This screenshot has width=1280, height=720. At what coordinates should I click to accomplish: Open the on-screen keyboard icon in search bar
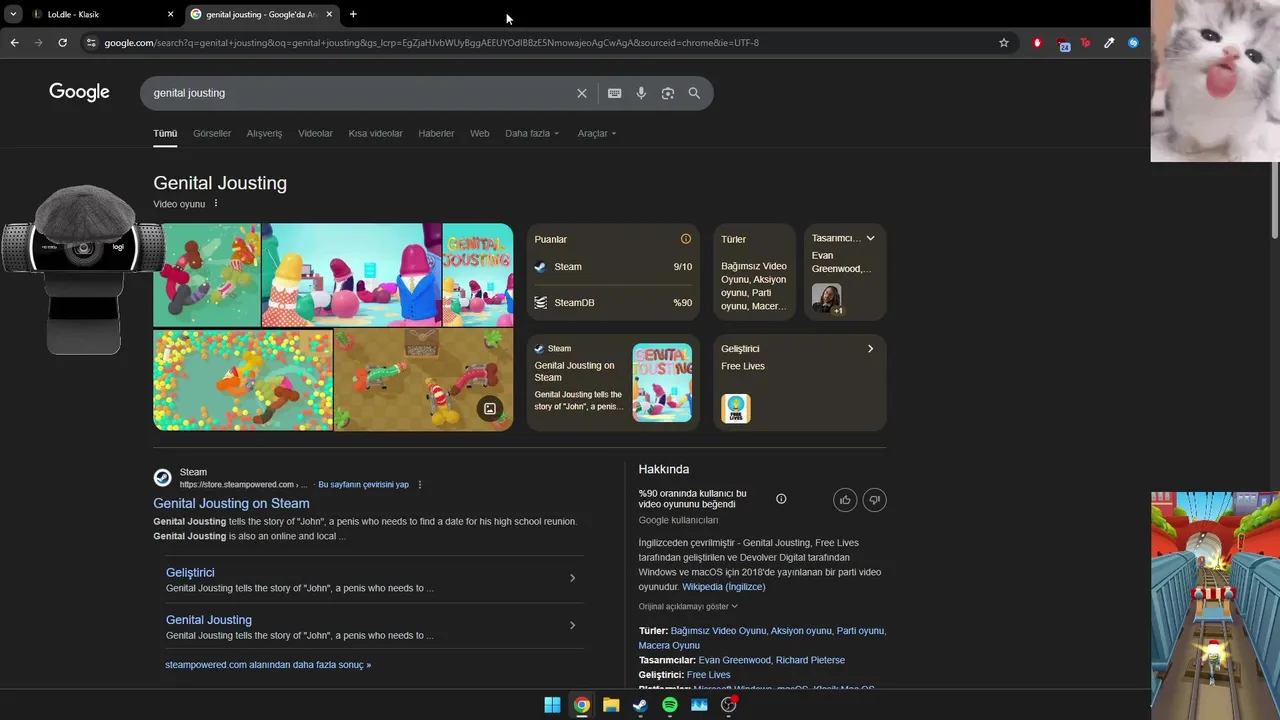(x=614, y=93)
